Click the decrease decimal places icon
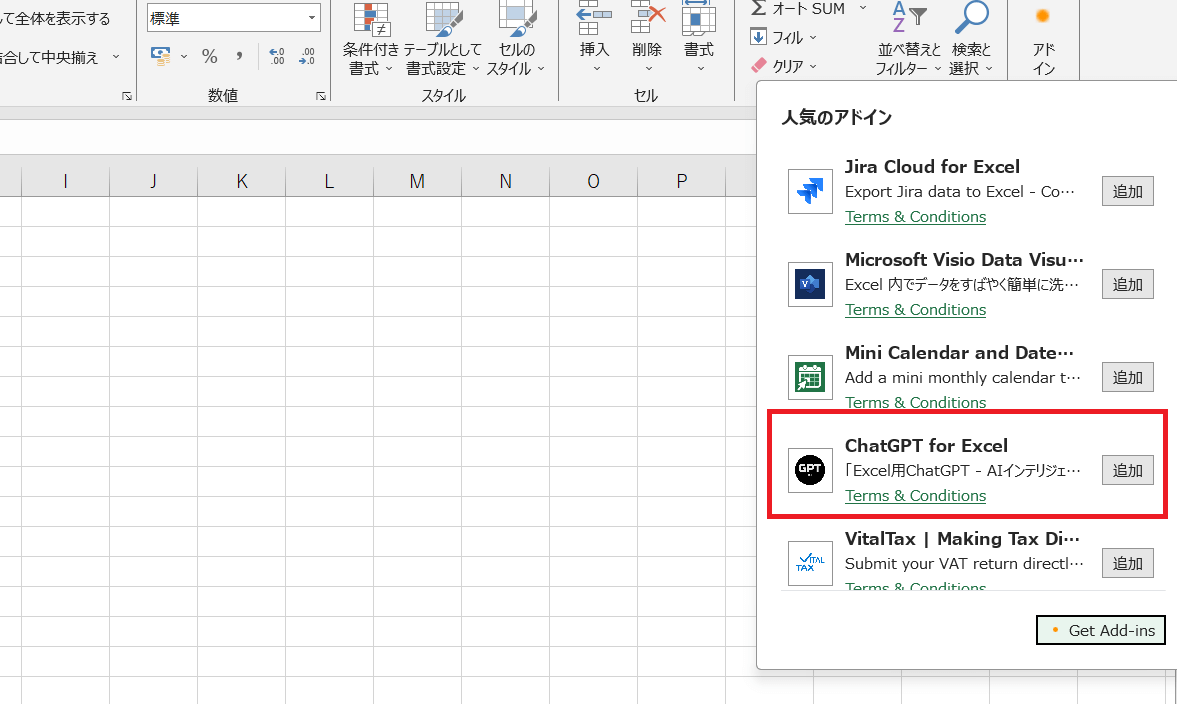 click(x=307, y=56)
